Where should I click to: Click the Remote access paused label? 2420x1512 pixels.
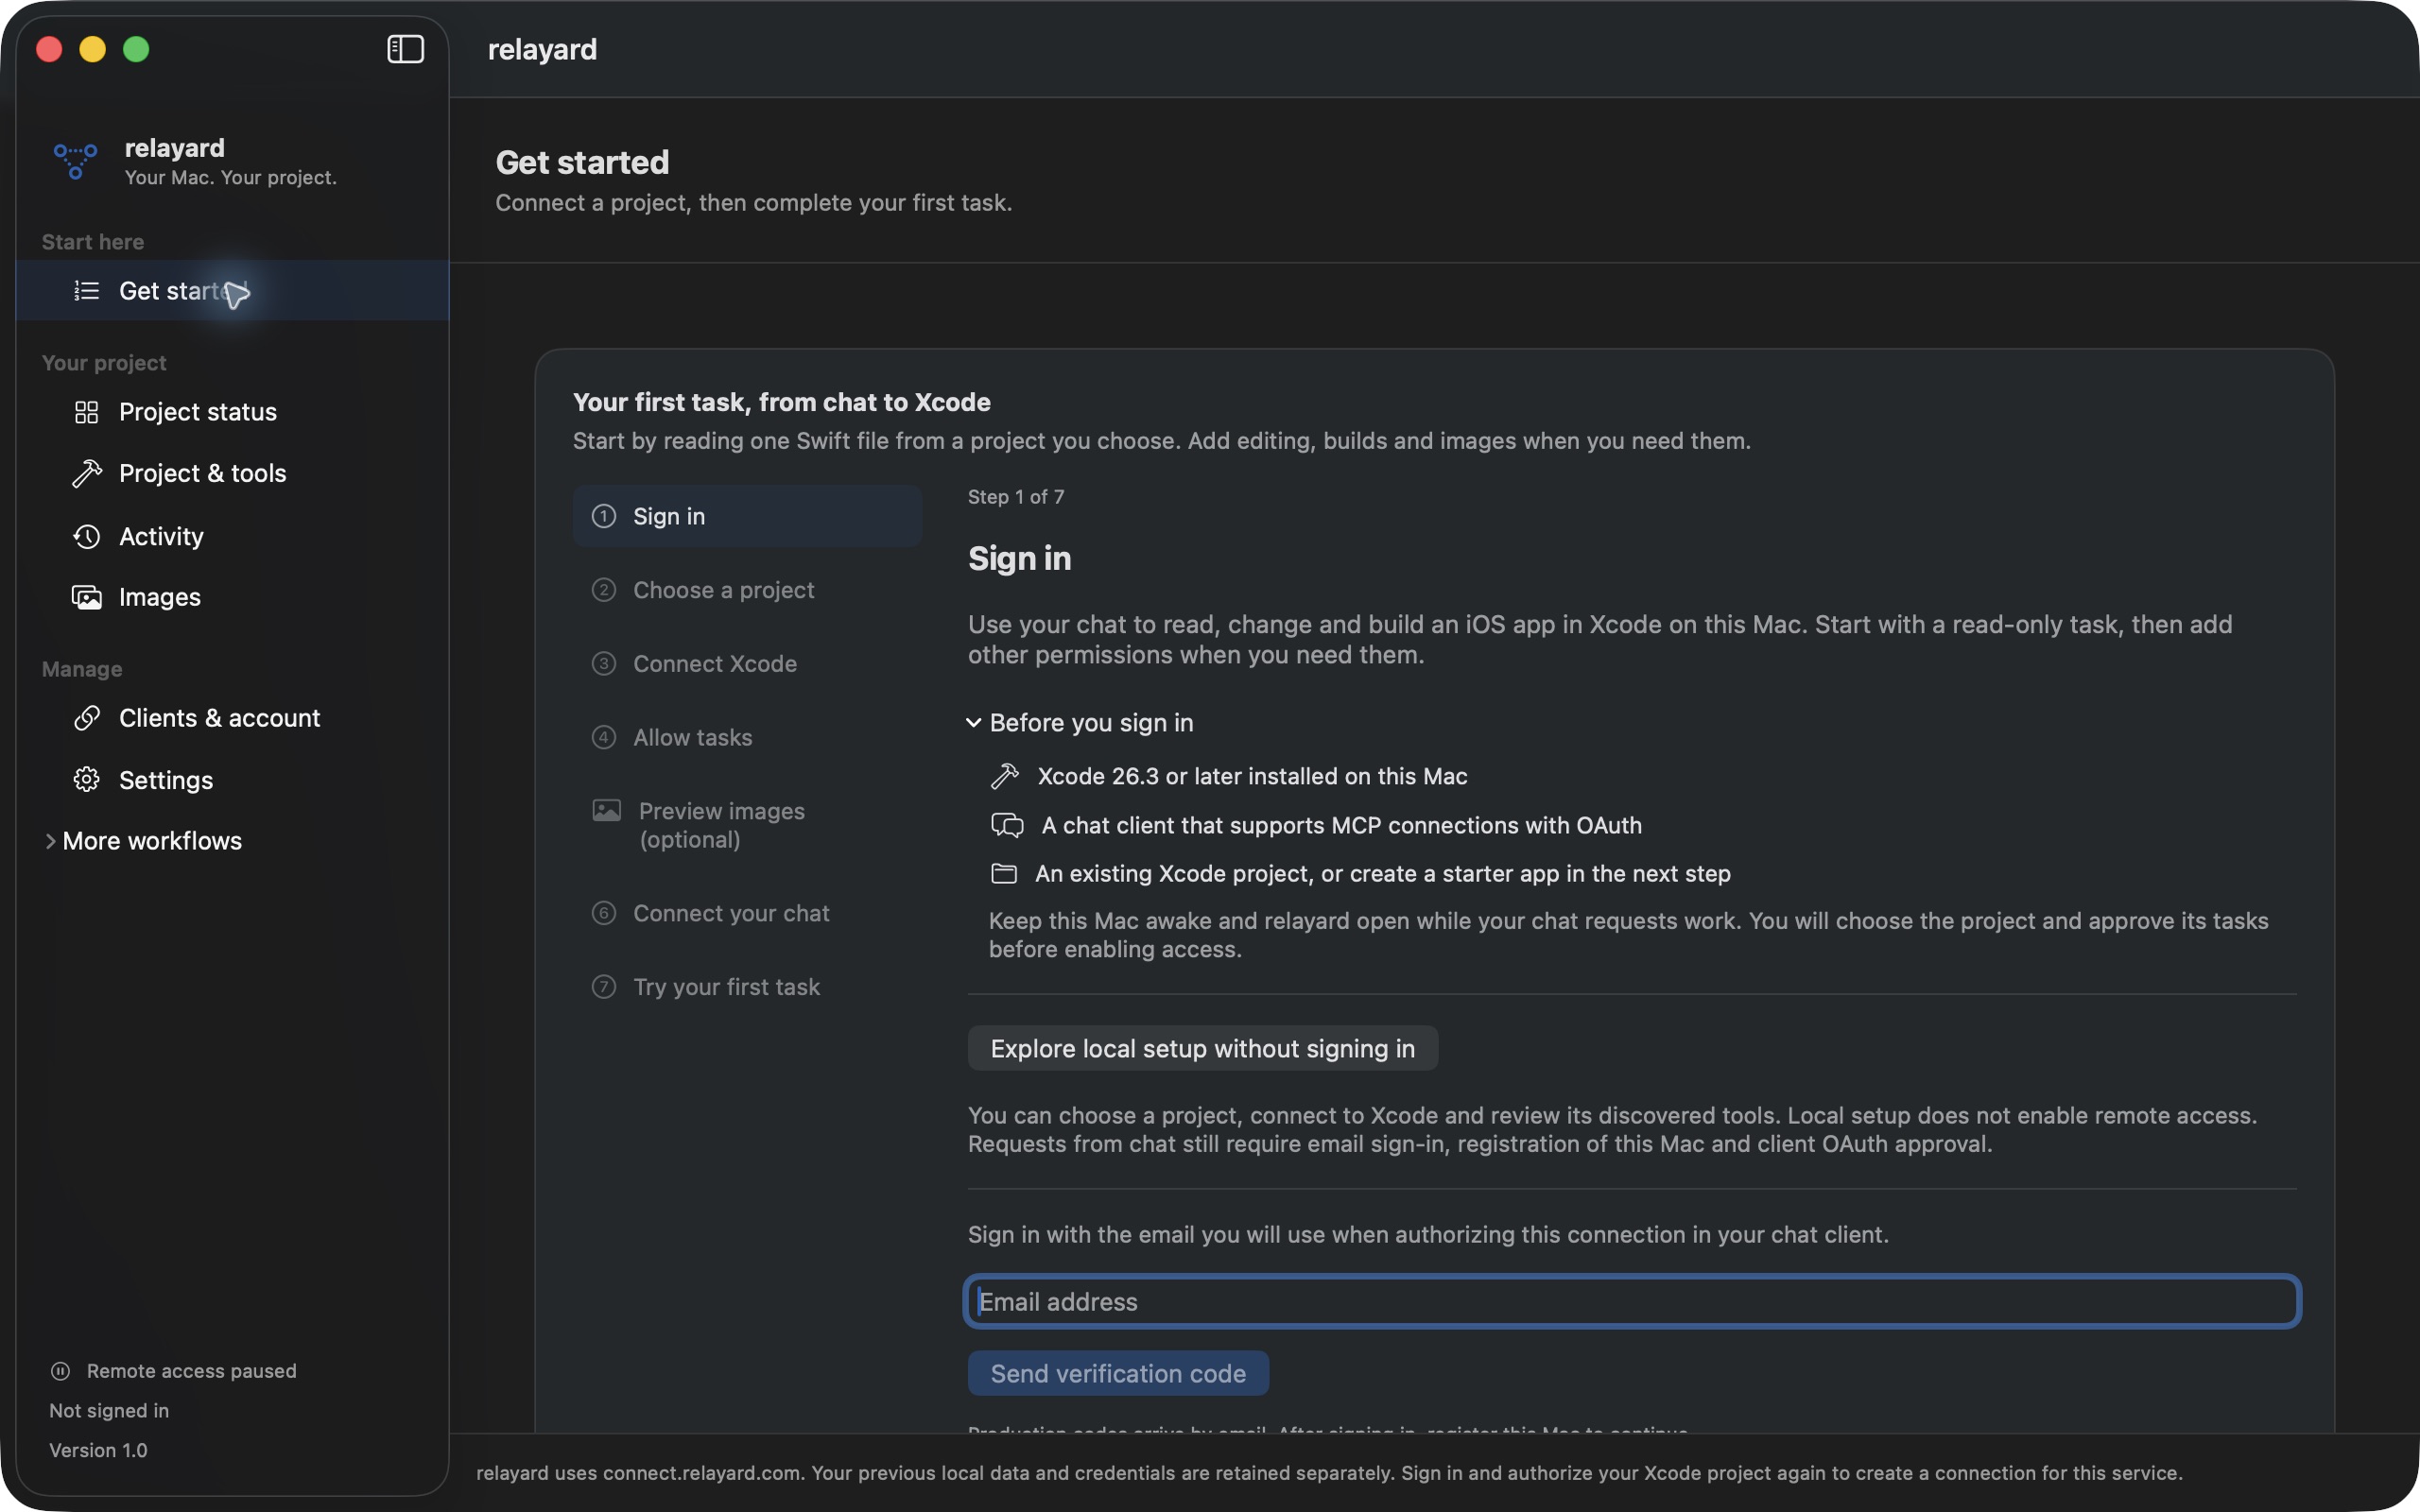click(x=192, y=1371)
